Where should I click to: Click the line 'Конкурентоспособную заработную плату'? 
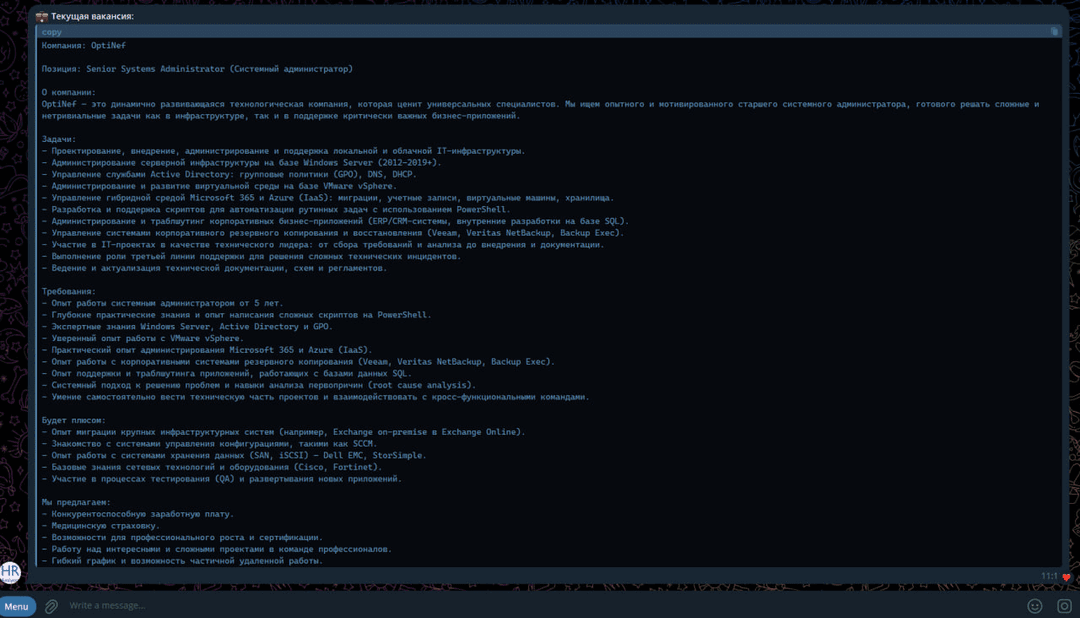click(x=138, y=514)
